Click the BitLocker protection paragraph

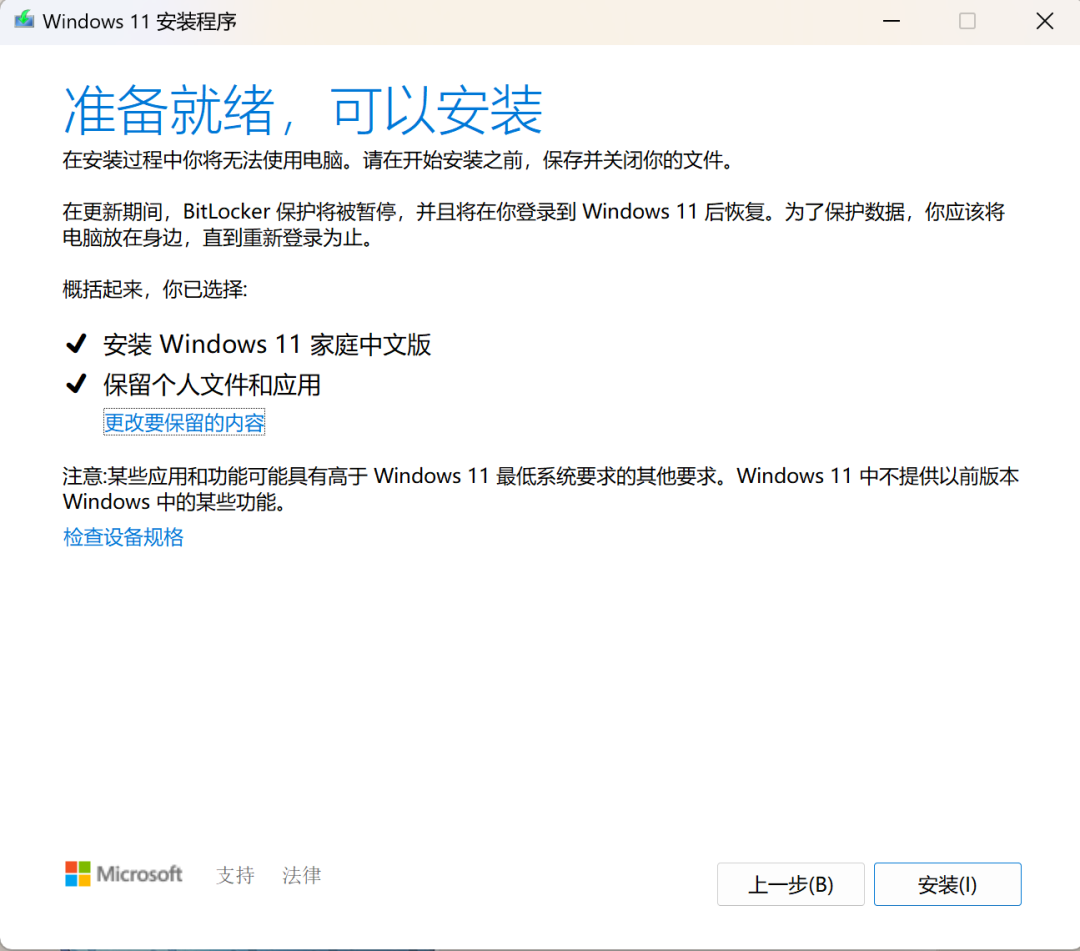point(534,224)
